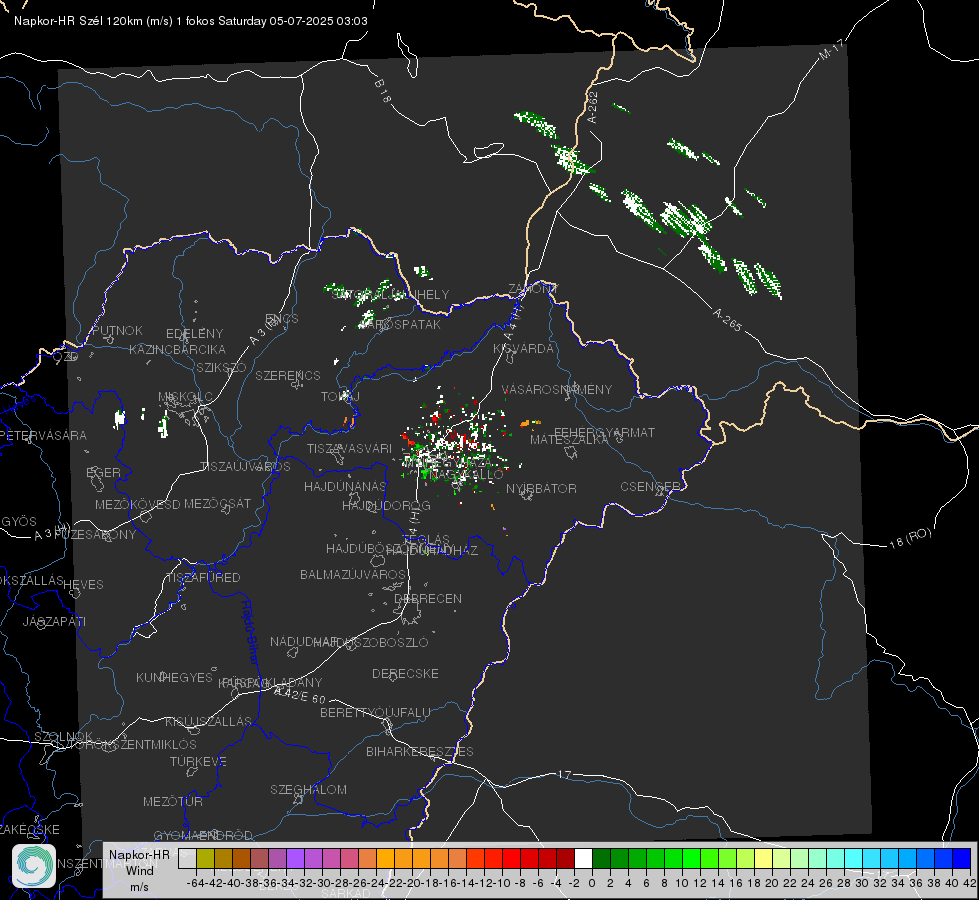Click the SZIKSZO town label
Image resolution: width=979 pixels, height=900 pixels.
(x=221, y=367)
